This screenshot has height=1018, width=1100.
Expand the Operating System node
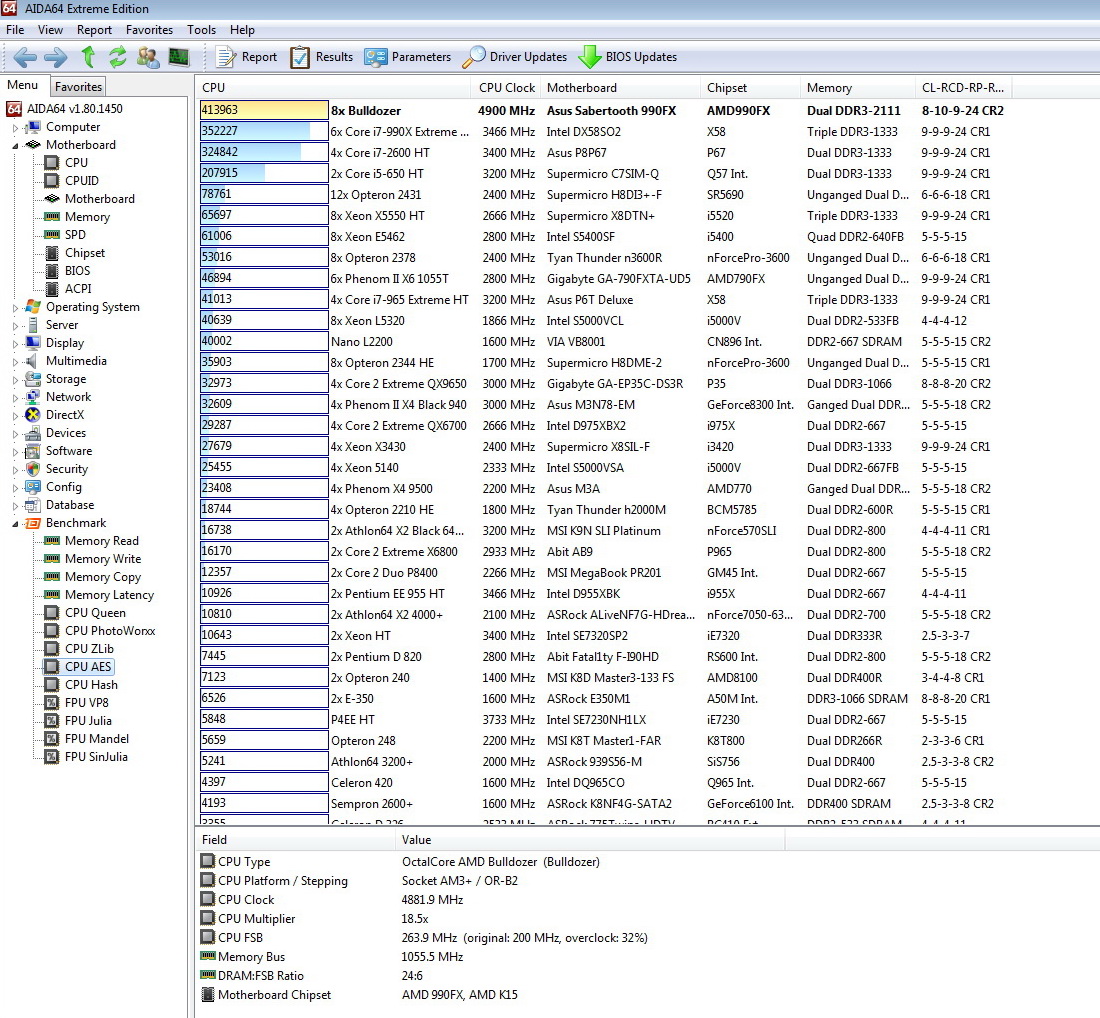coord(15,307)
